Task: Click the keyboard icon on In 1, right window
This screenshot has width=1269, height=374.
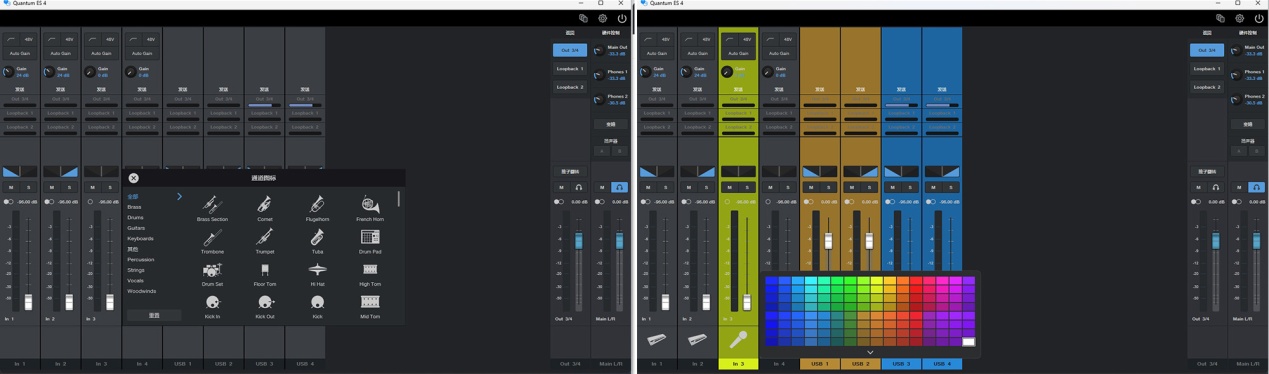Action: pos(656,340)
